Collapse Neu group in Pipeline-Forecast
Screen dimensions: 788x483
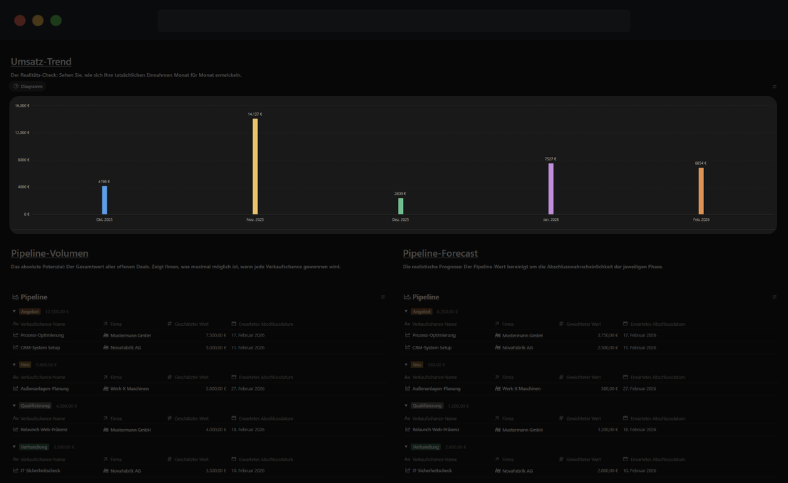click(x=406, y=364)
